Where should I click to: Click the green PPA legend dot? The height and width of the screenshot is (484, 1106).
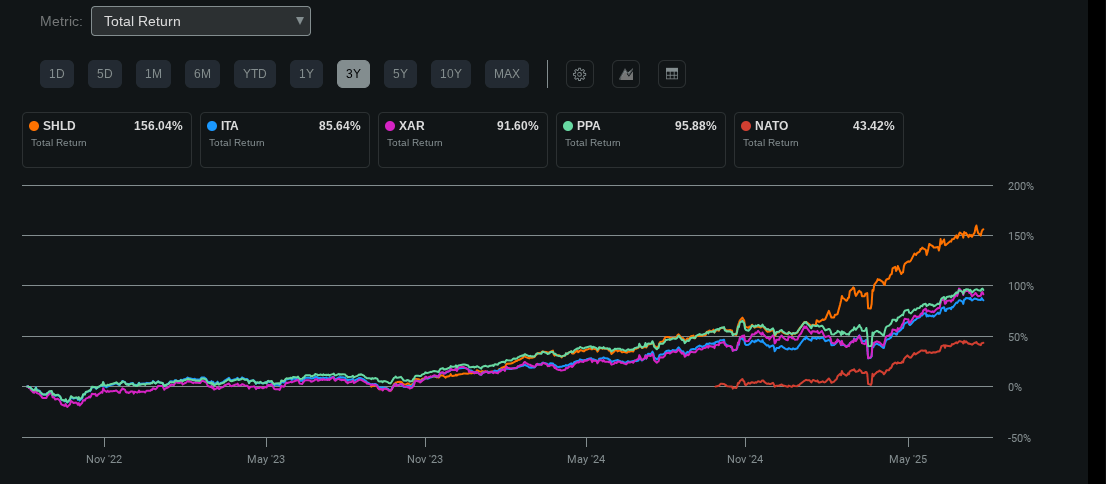coord(568,126)
